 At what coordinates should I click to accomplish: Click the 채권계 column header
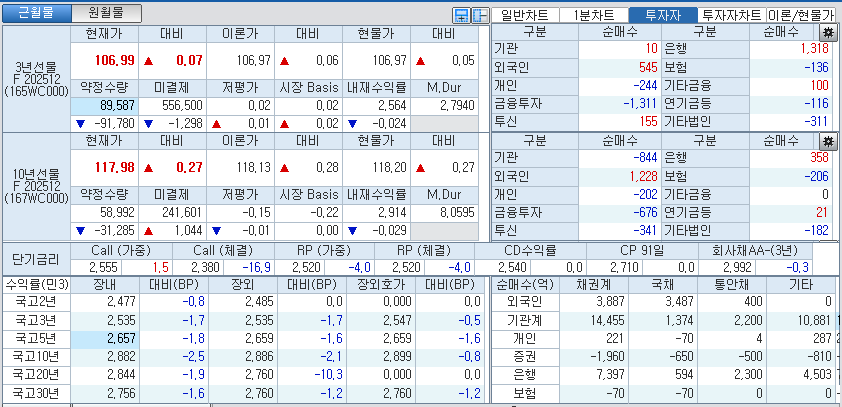tap(594, 285)
